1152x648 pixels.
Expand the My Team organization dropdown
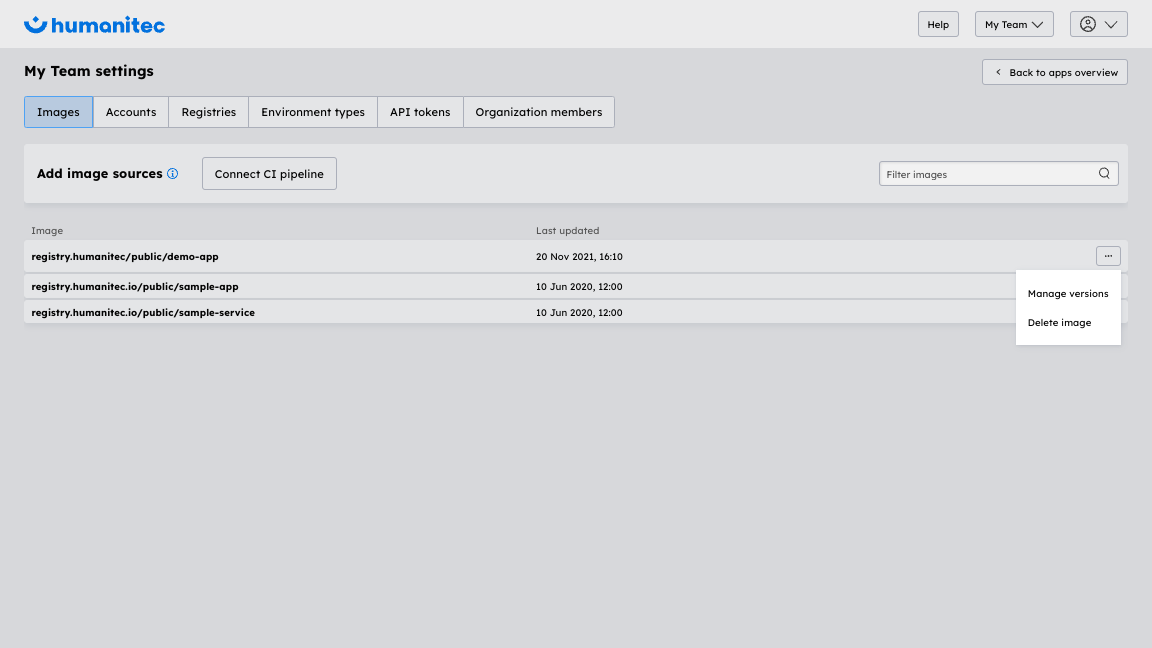tap(1013, 23)
